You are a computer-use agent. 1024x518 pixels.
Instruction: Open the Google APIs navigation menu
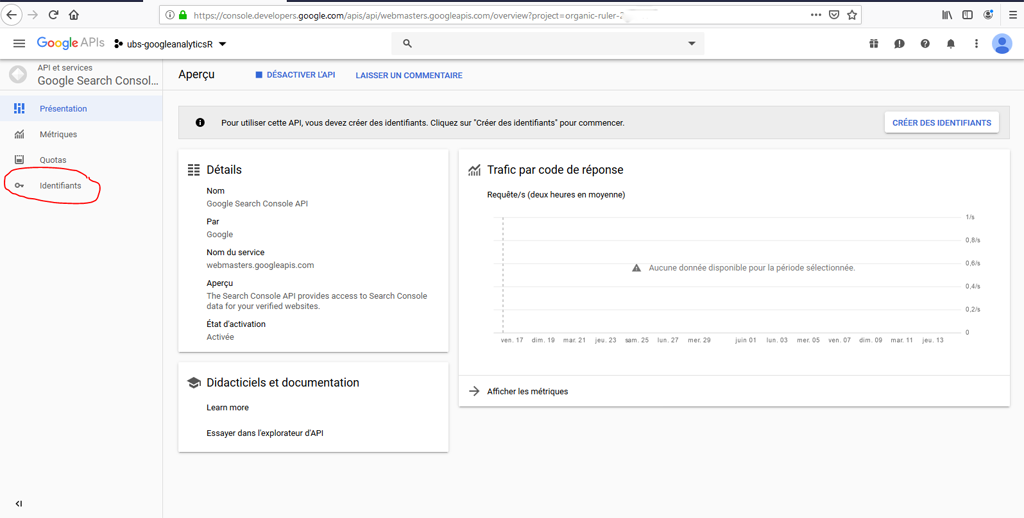pyautogui.click(x=19, y=44)
